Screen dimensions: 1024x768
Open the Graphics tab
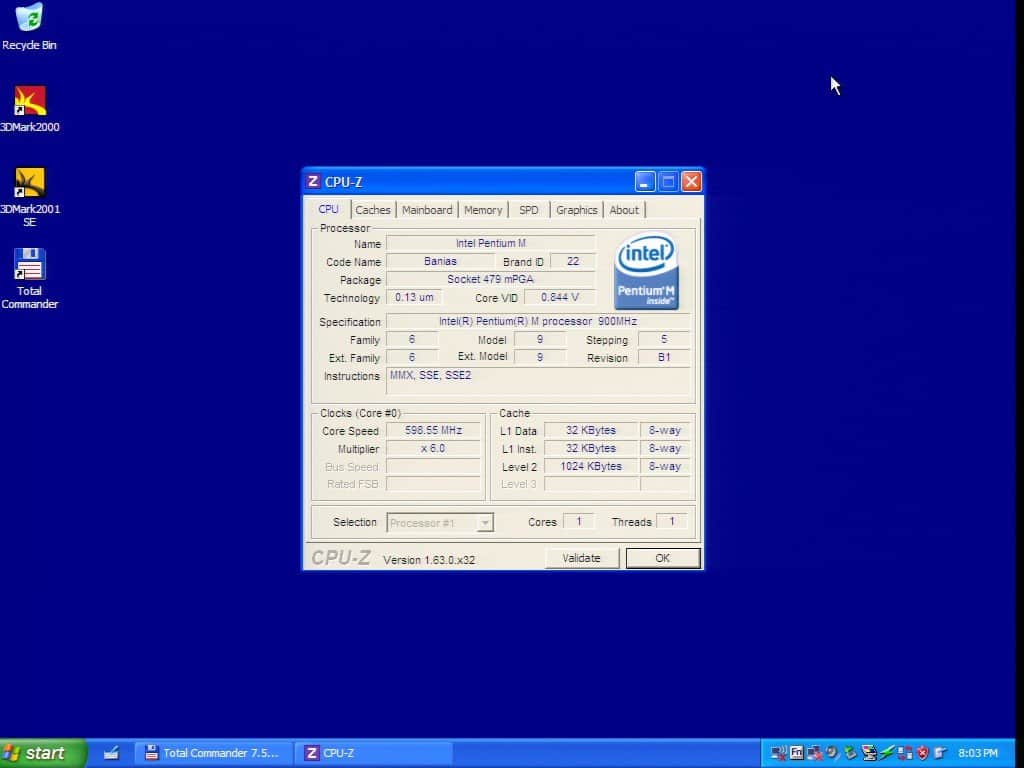577,210
